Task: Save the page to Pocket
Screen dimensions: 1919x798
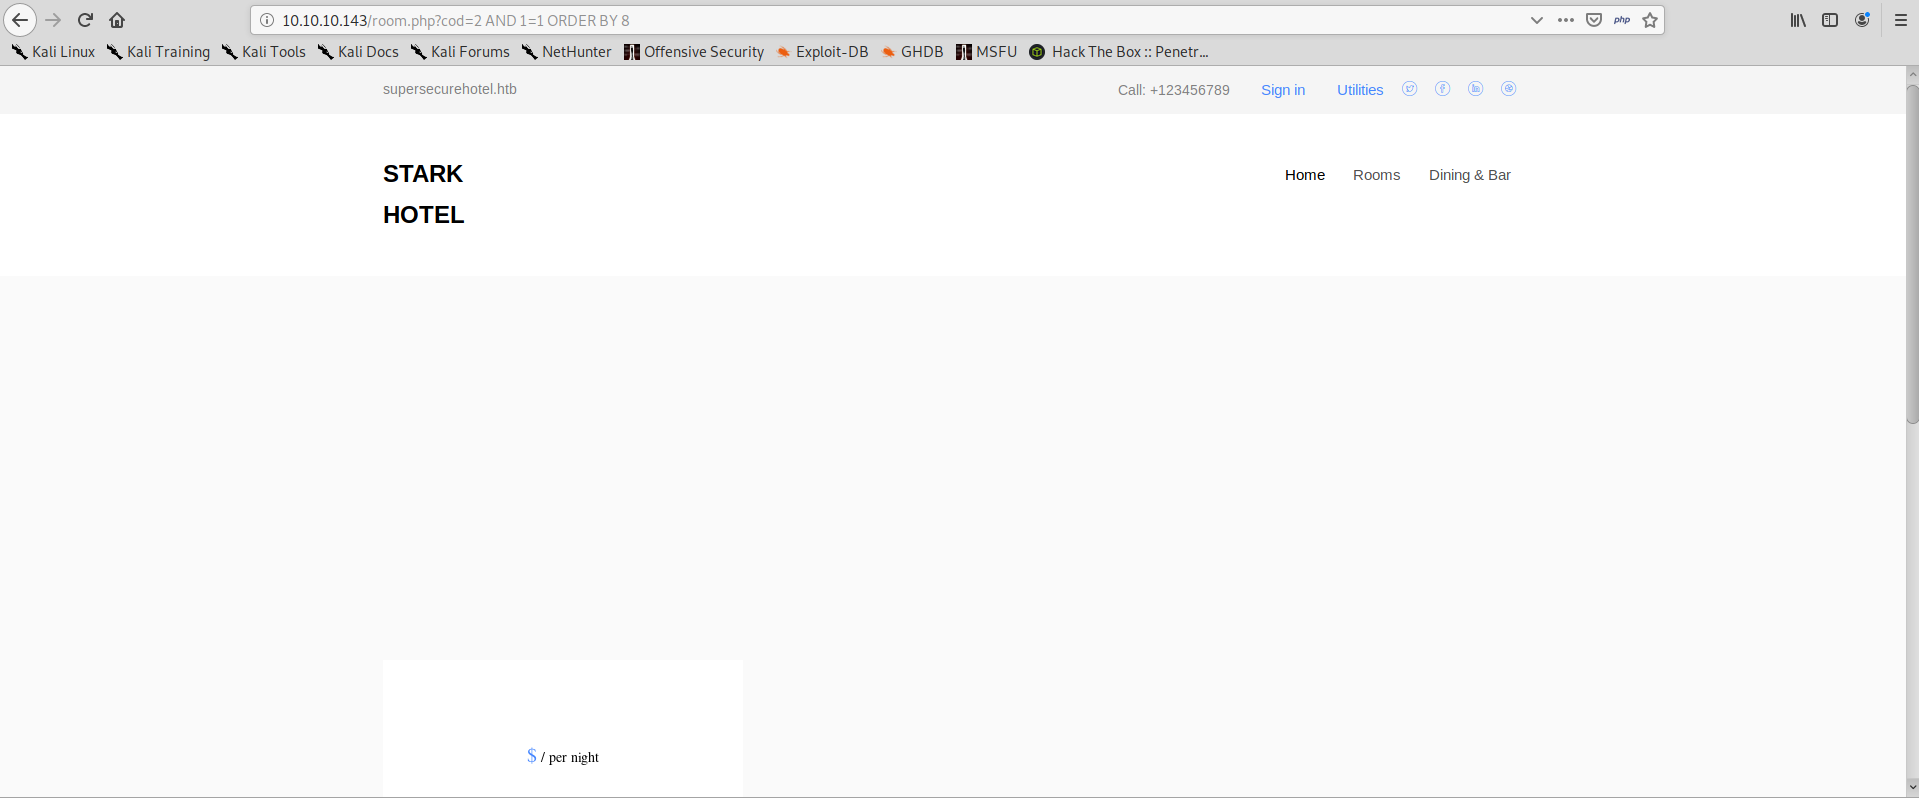Action: (x=1594, y=20)
